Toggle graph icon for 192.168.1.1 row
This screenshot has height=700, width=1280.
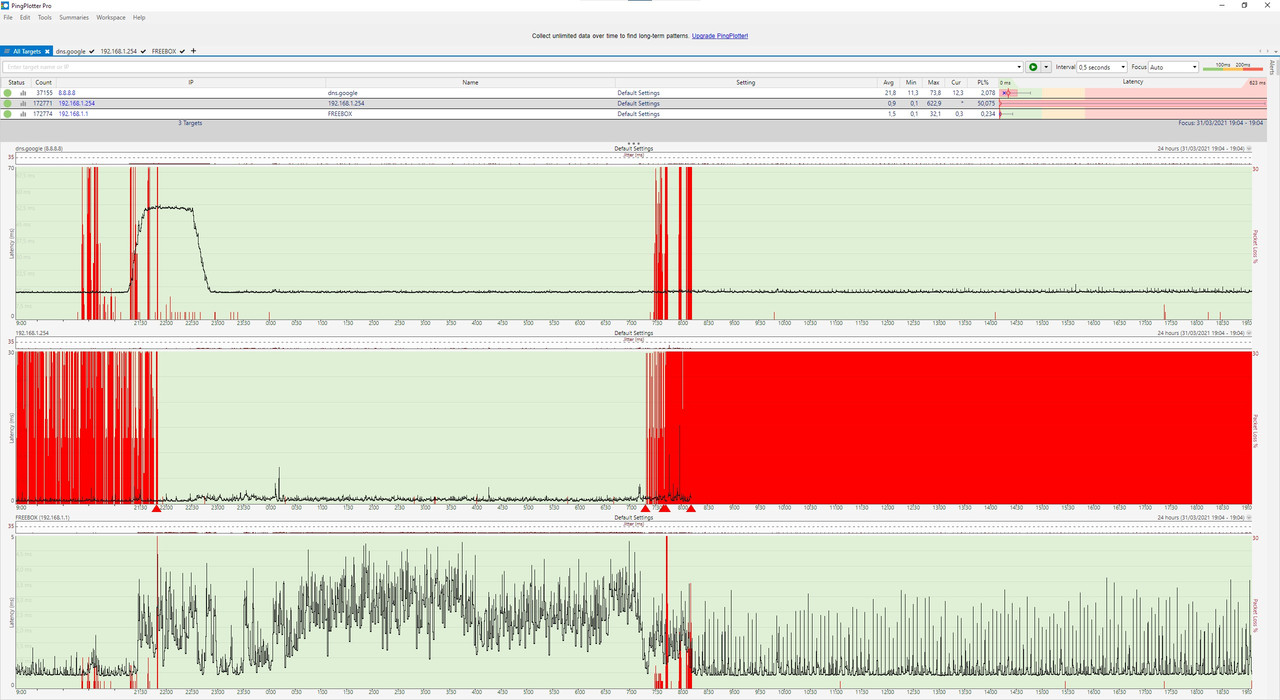pyautogui.click(x=23, y=114)
